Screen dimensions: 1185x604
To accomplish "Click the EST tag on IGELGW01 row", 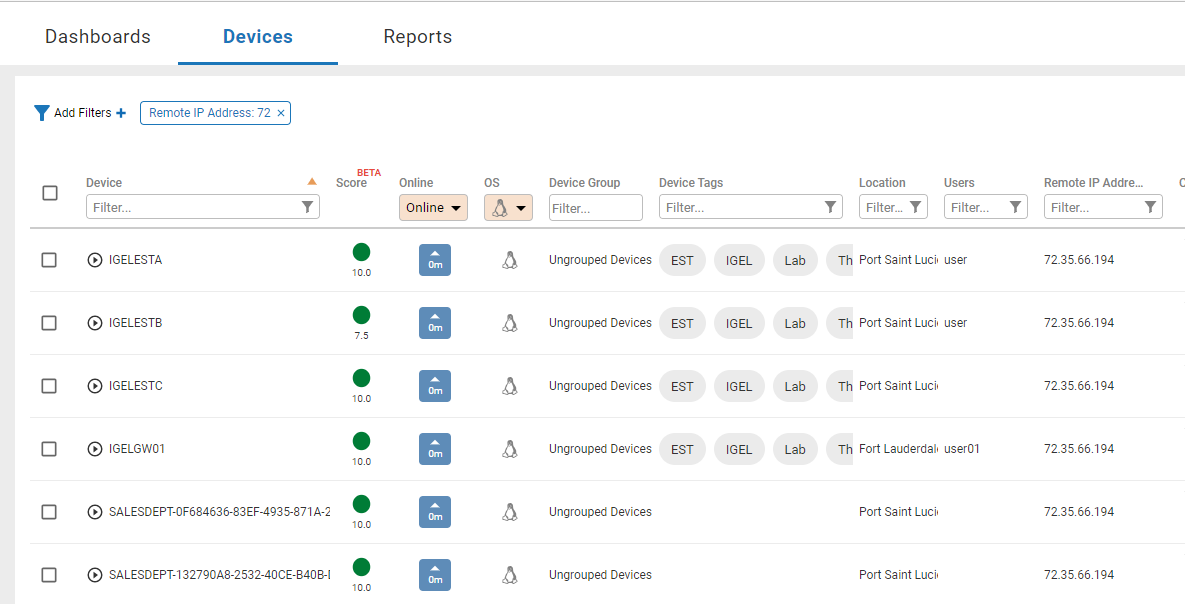I will 682,449.
